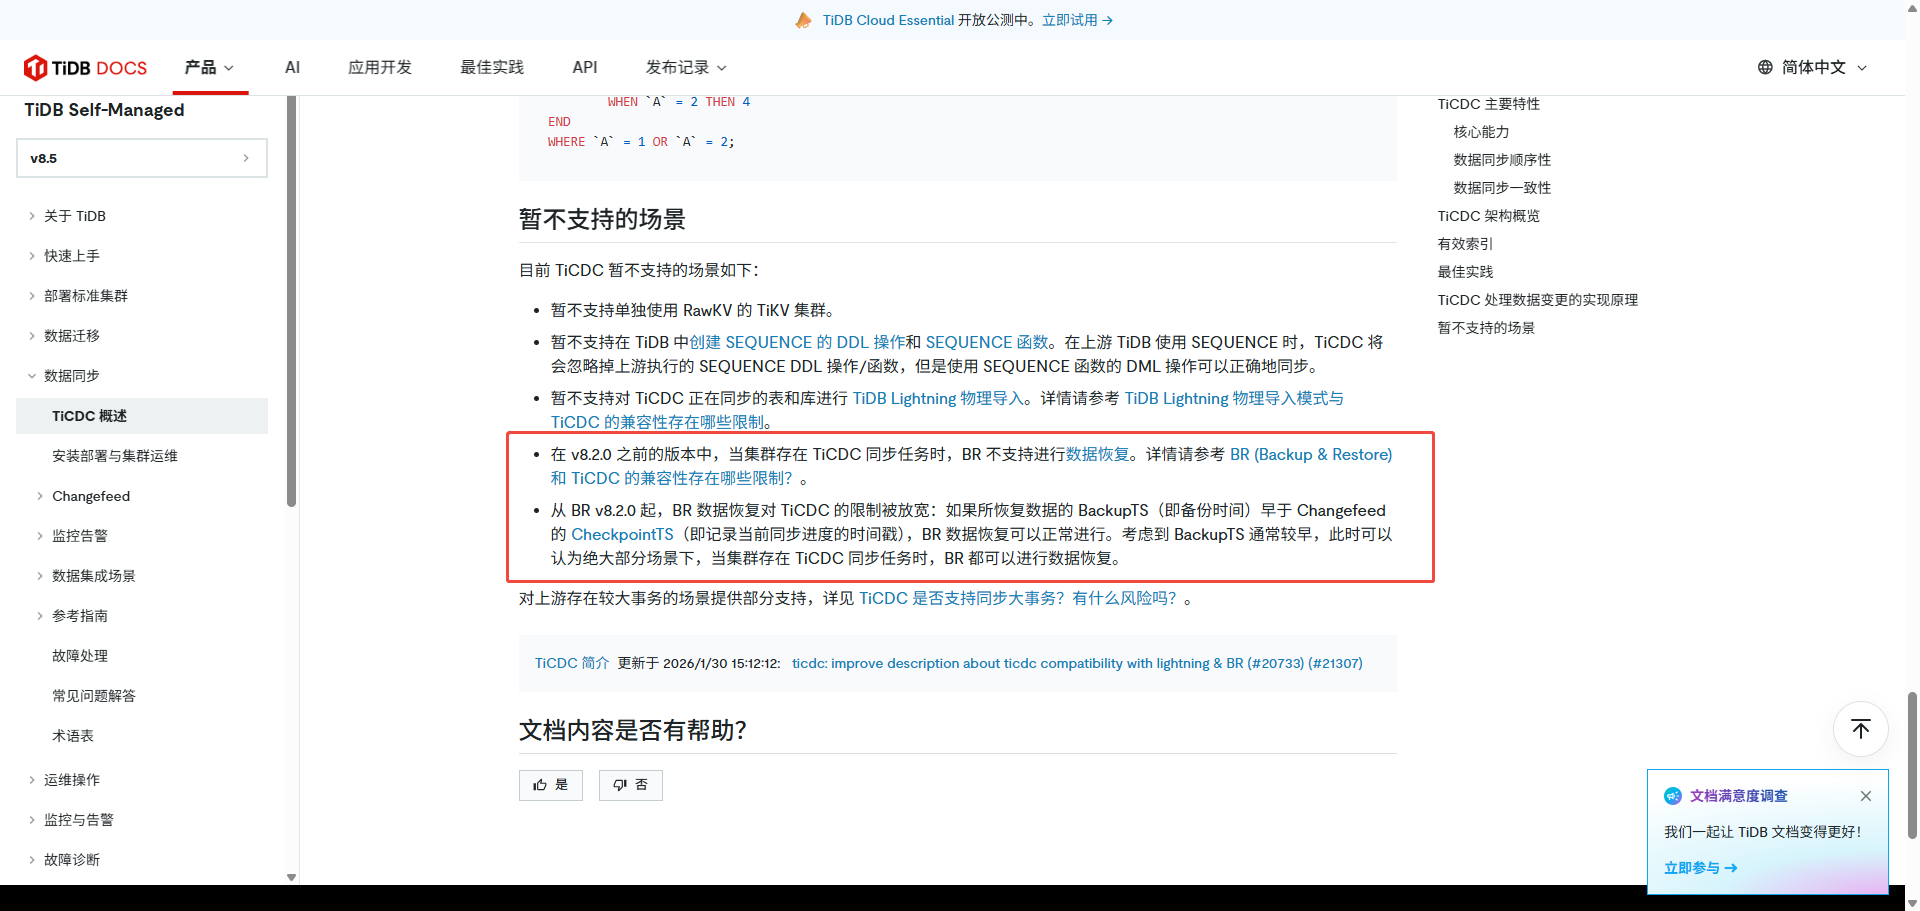
Task: Click the TiDB Docs logo
Action: pyautogui.click(x=85, y=68)
